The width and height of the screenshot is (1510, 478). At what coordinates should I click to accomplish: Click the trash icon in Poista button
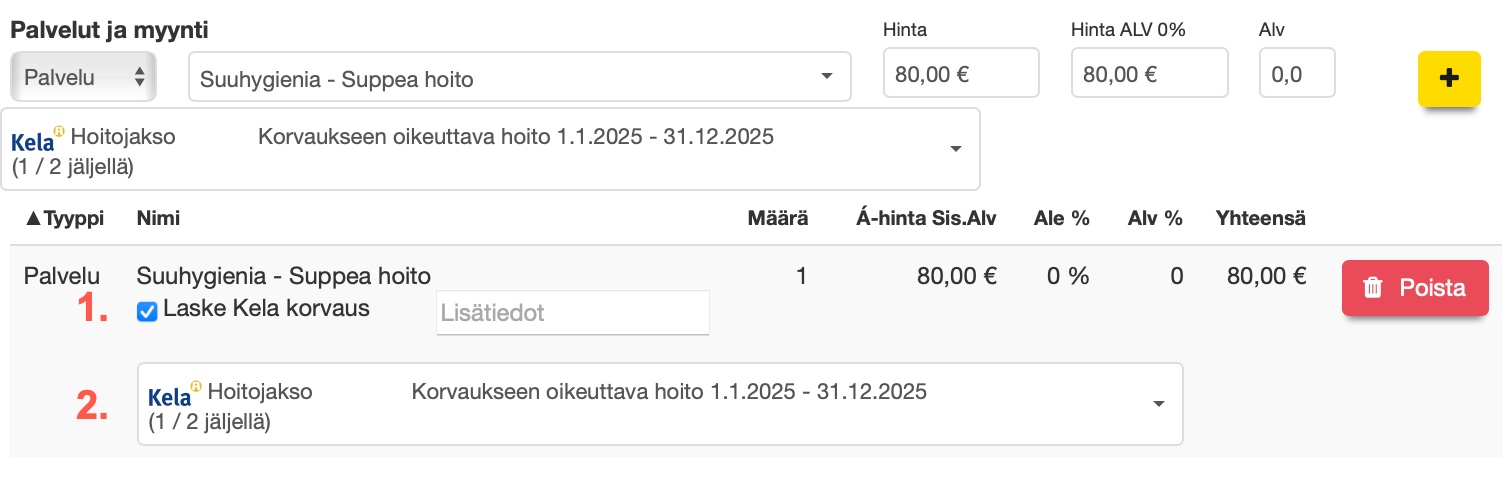pyautogui.click(x=1373, y=288)
